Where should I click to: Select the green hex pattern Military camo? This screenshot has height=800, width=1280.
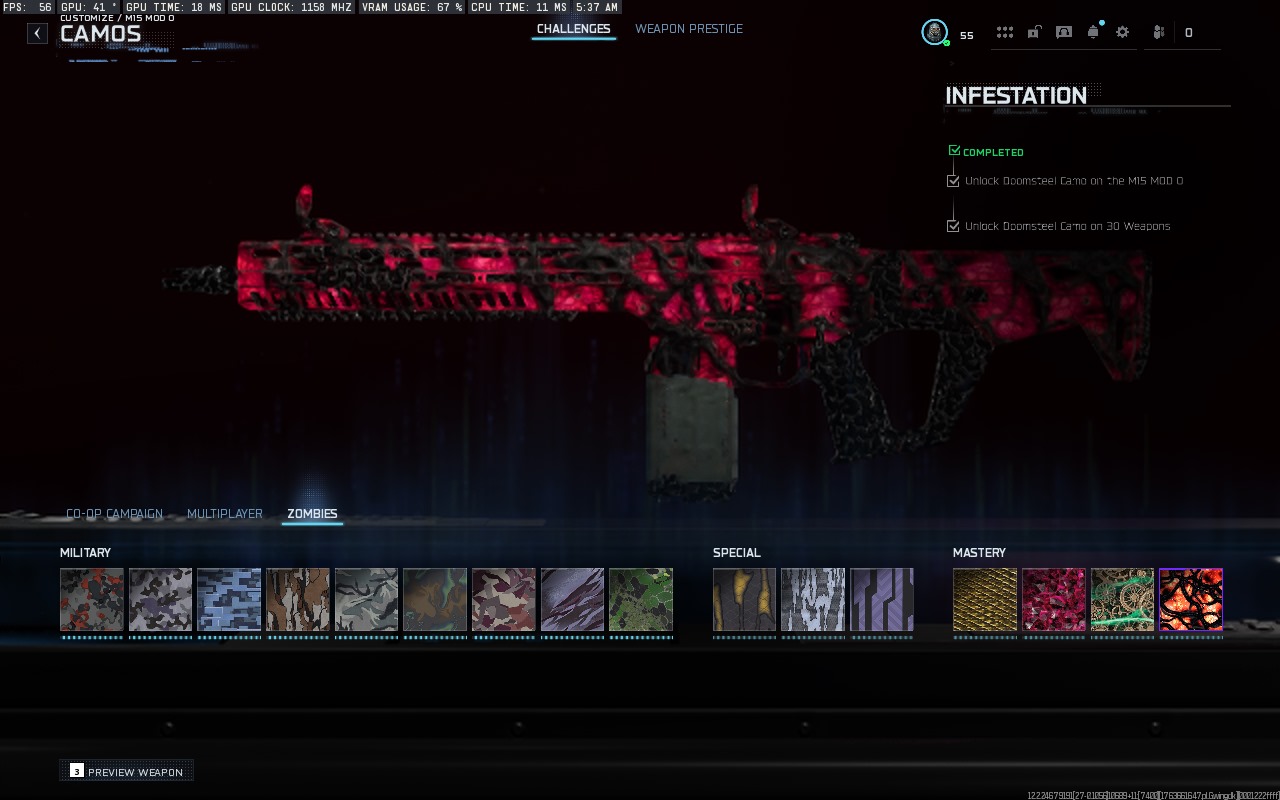coord(641,600)
